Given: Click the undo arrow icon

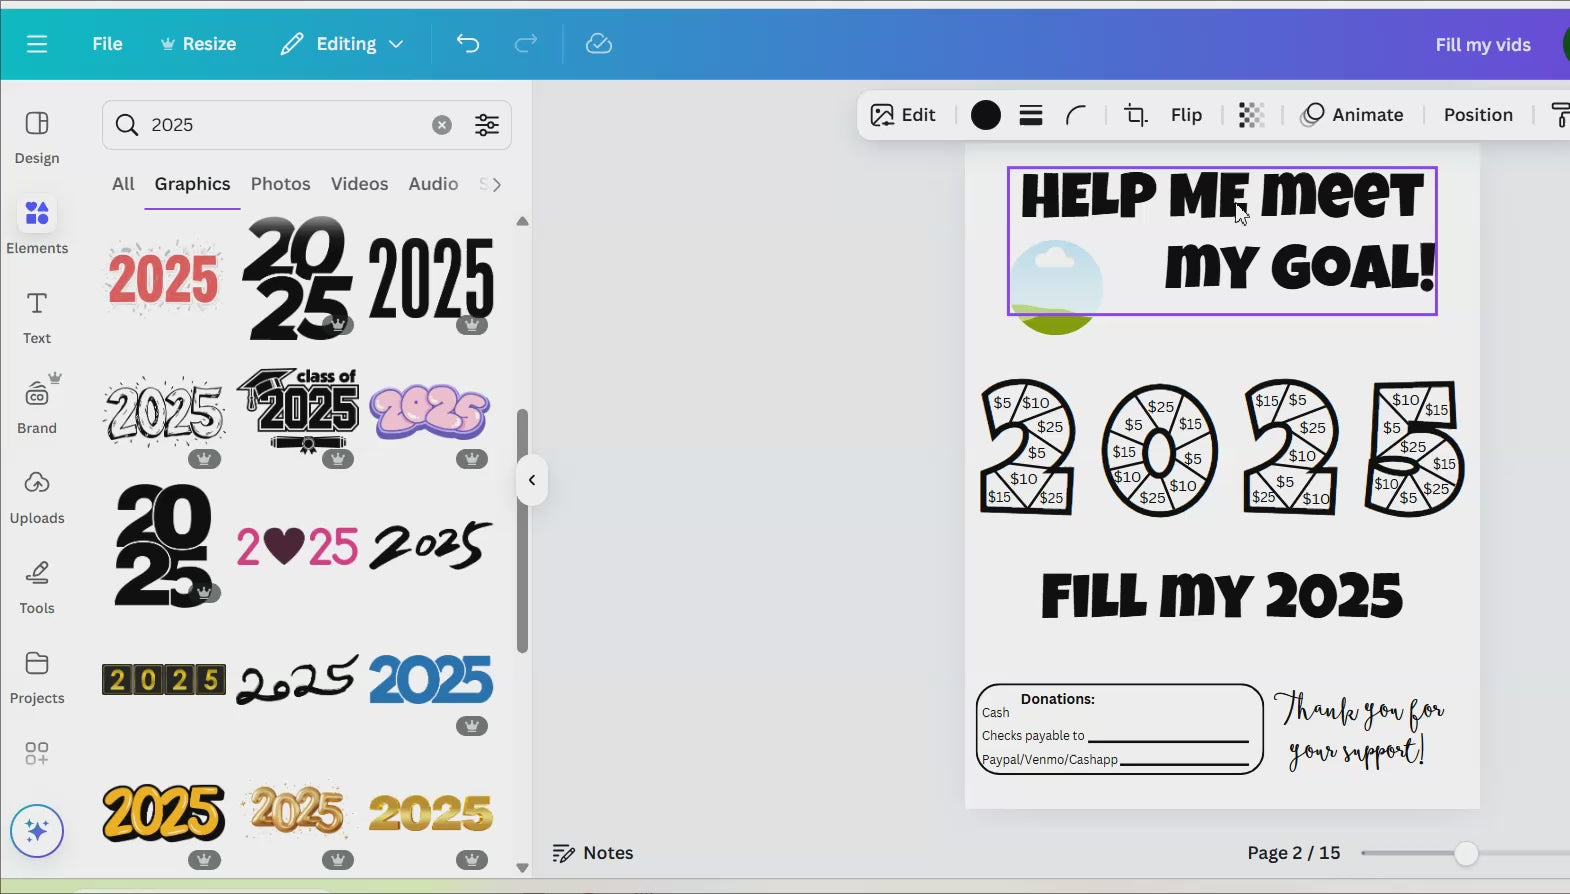Looking at the screenshot, I should [x=468, y=44].
